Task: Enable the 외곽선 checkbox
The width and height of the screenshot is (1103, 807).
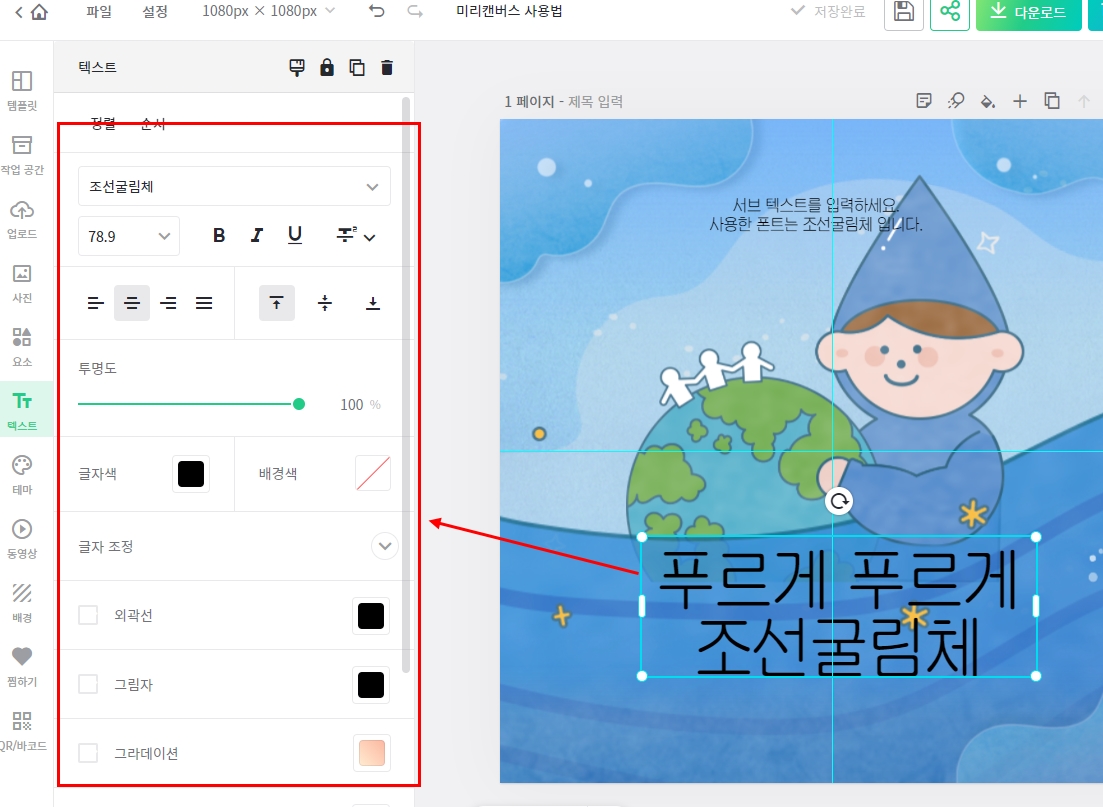Action: coord(87,616)
